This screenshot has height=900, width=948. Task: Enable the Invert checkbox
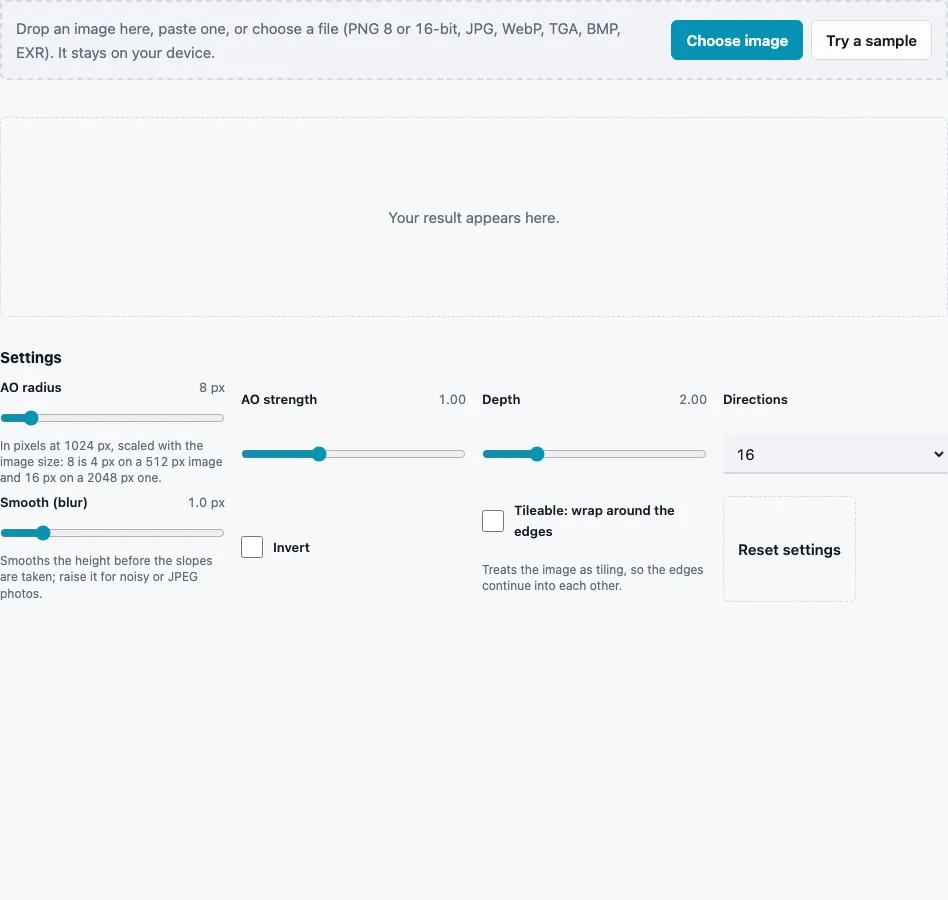252,547
